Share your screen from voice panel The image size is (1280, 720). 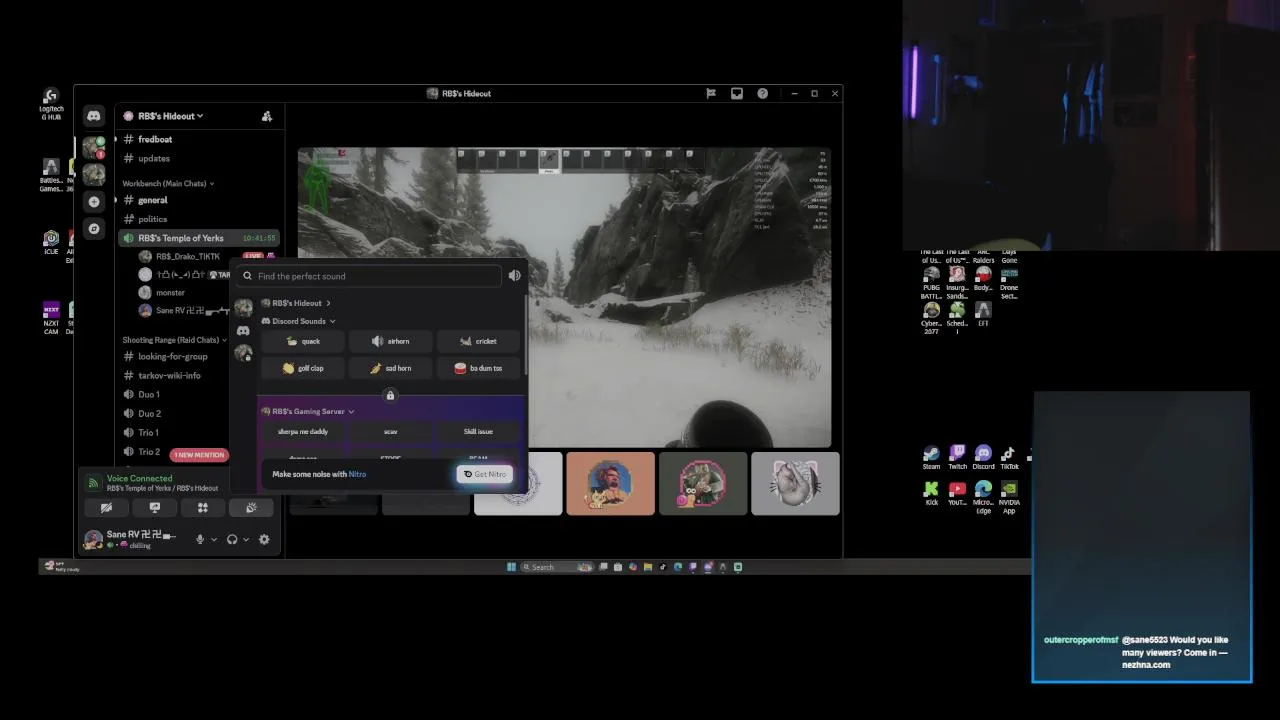pyautogui.click(x=154, y=508)
